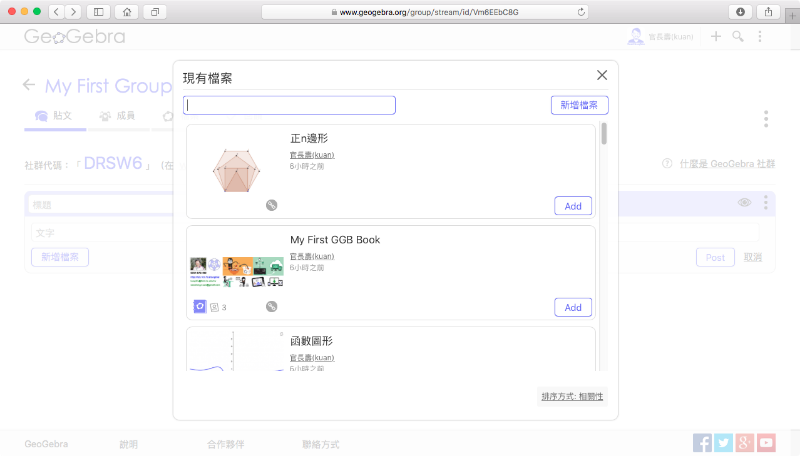Click the 新增檔案 button in the dialog
The image size is (800, 456).
[580, 105]
